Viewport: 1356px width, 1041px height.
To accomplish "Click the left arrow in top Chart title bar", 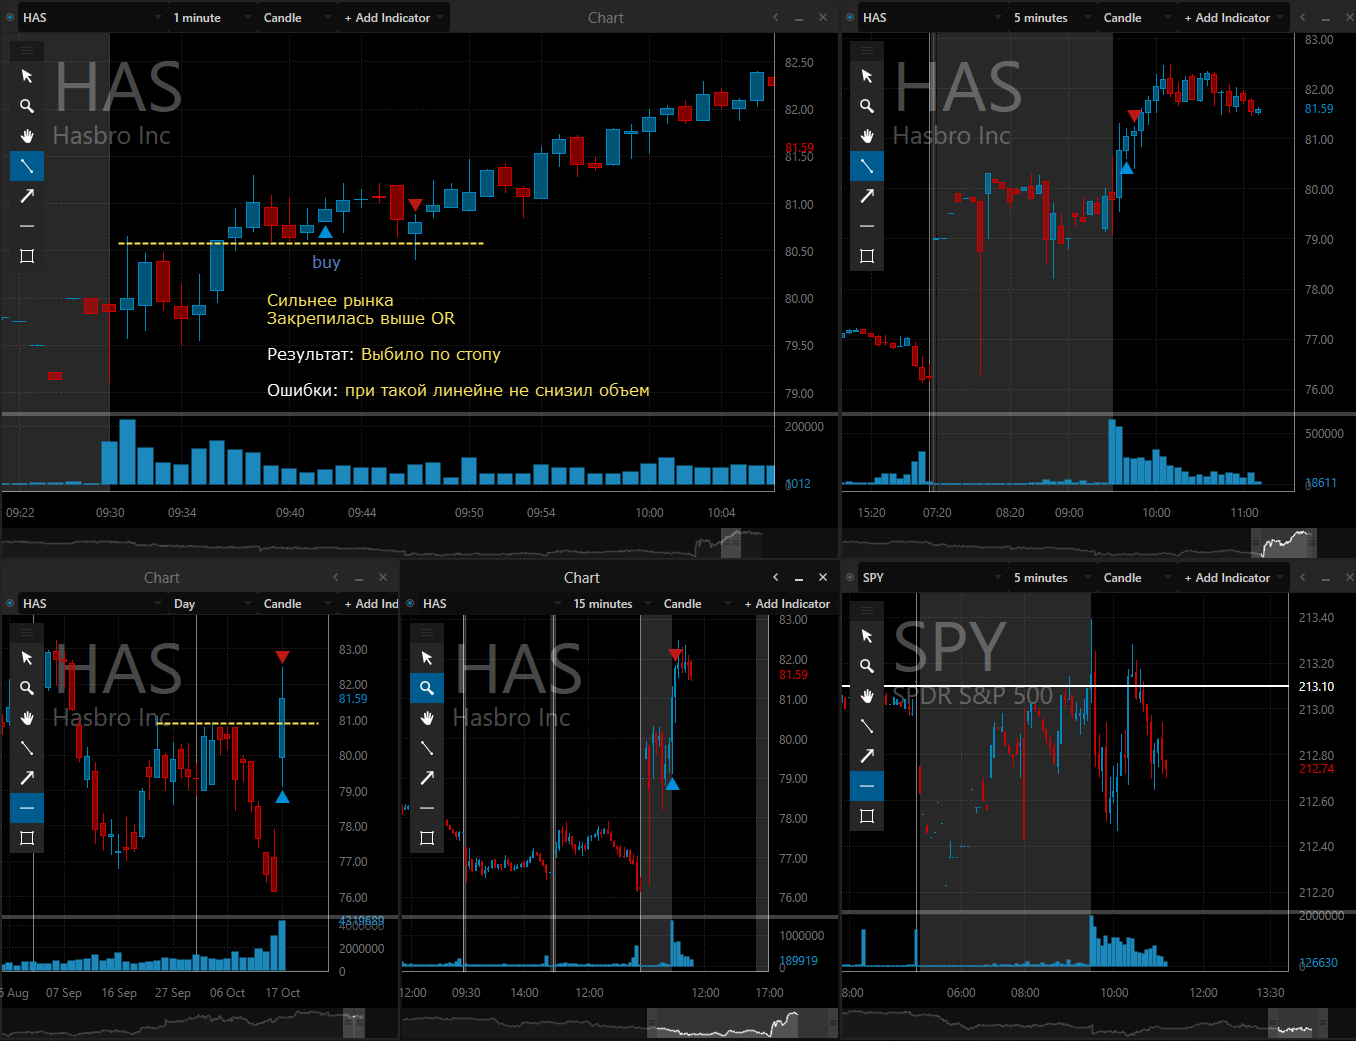I will 775,18.
